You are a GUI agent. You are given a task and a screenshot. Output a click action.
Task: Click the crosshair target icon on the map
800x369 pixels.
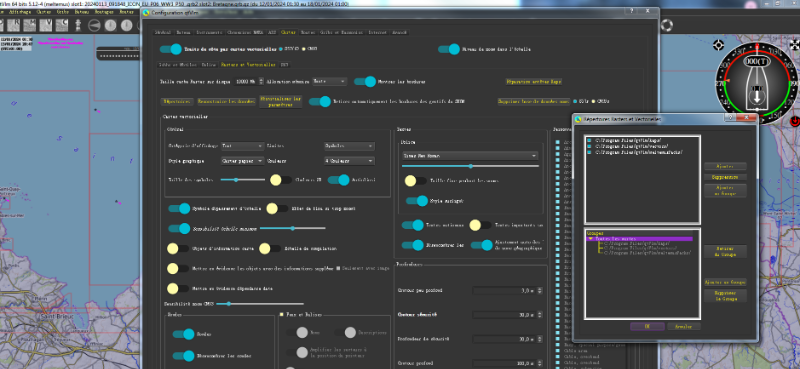(x=718, y=45)
